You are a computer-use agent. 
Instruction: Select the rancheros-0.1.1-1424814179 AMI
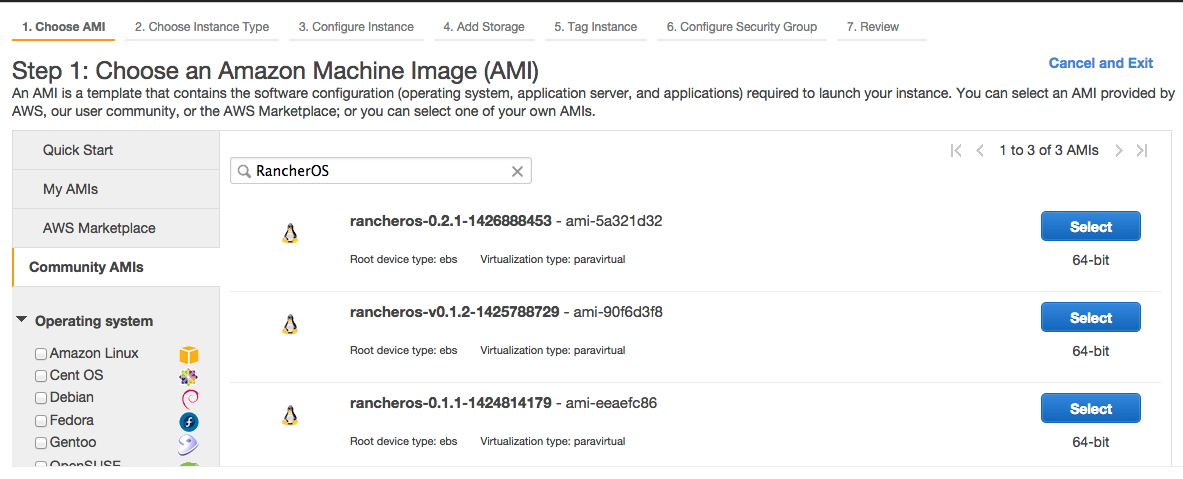click(x=1090, y=408)
